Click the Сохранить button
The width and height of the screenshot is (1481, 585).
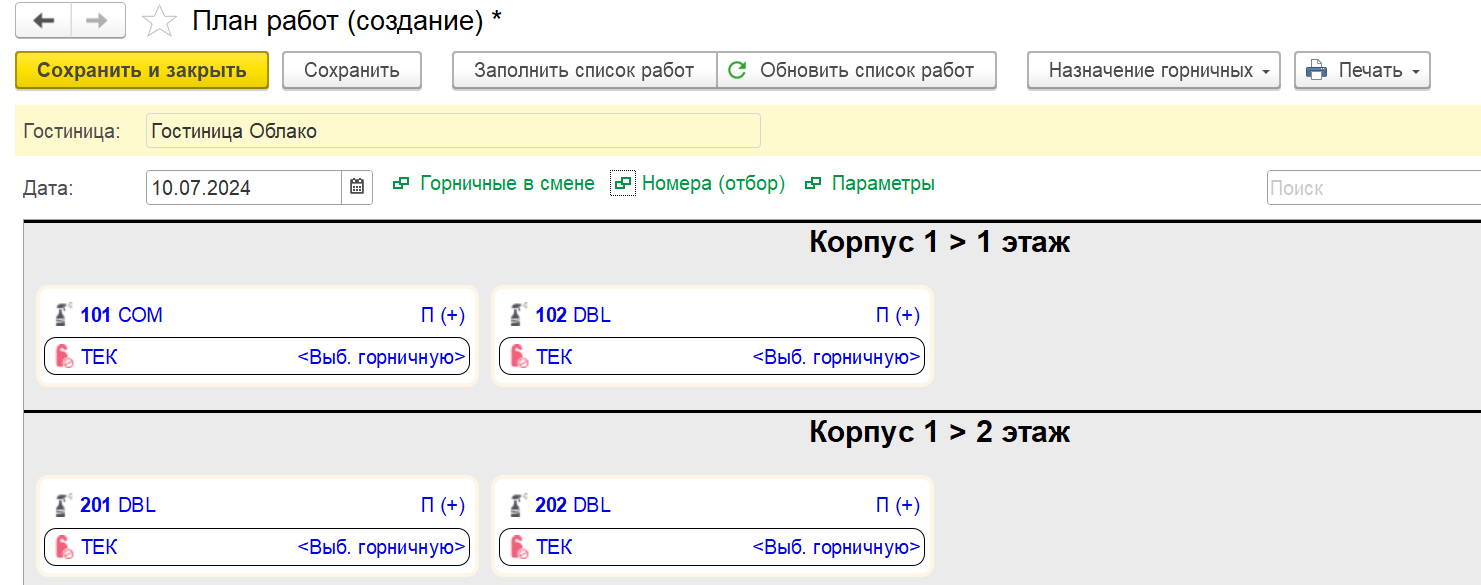[x=352, y=71]
